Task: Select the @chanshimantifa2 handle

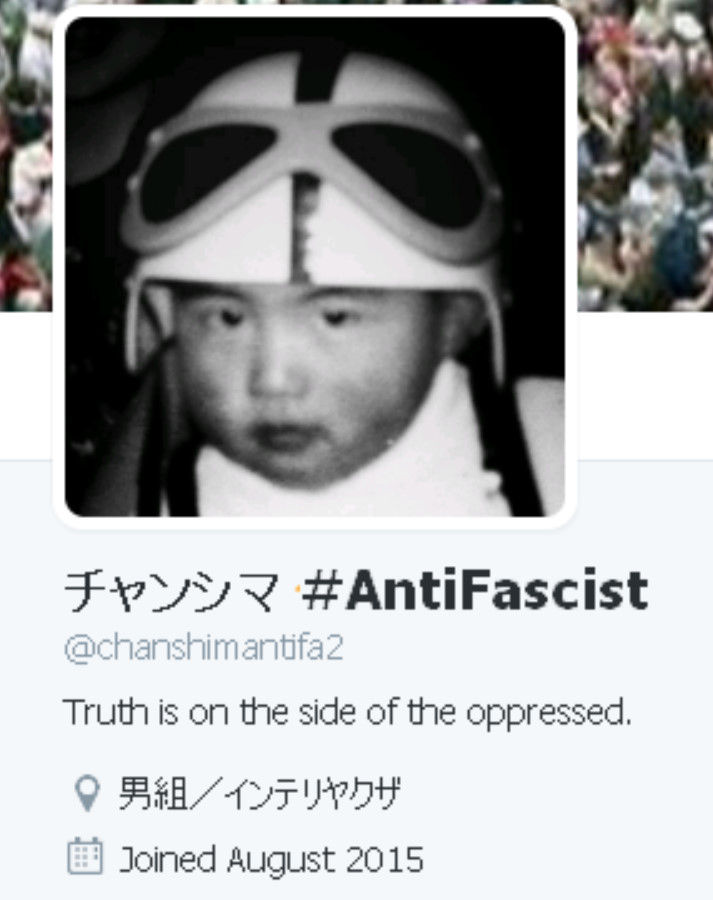Action: (204, 648)
